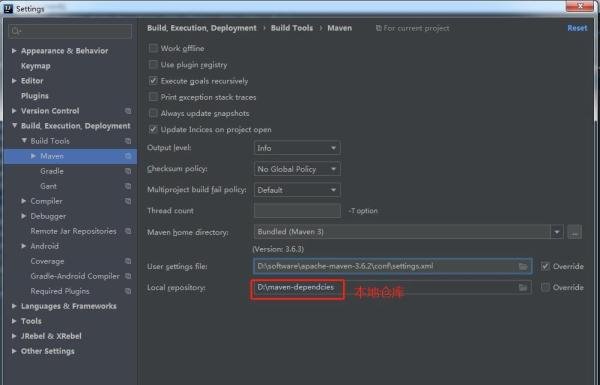The width and height of the screenshot is (600, 385).
Task: Open the Output level dropdown
Action: tap(297, 148)
